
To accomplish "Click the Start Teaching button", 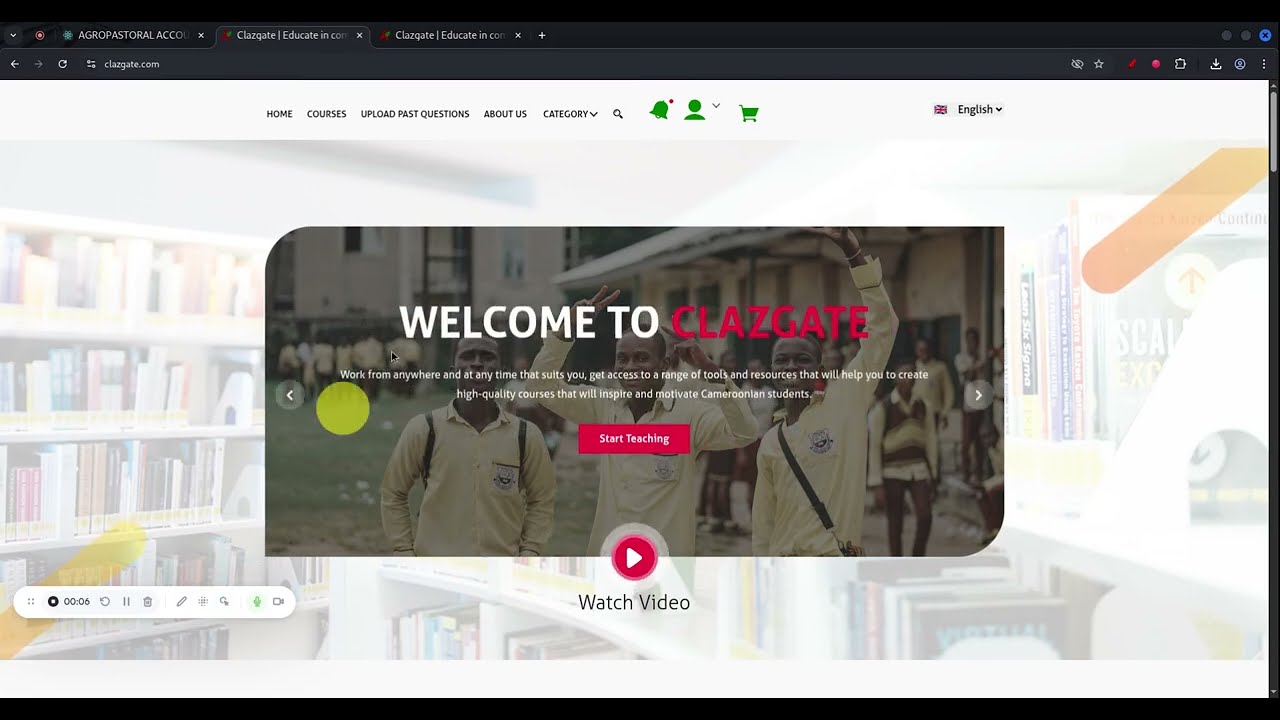I will coord(634,439).
